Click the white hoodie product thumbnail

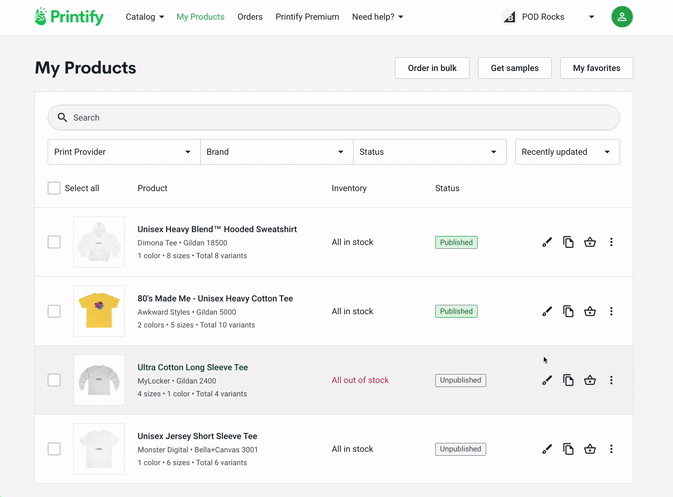click(99, 242)
